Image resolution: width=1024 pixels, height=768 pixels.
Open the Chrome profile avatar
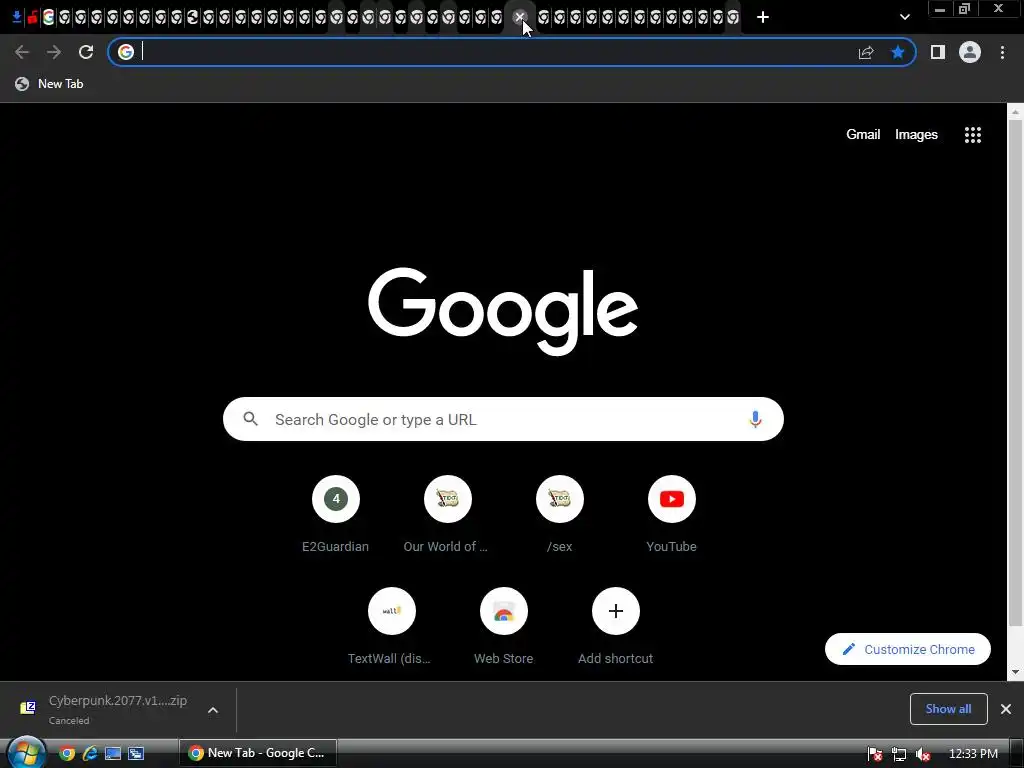970,52
